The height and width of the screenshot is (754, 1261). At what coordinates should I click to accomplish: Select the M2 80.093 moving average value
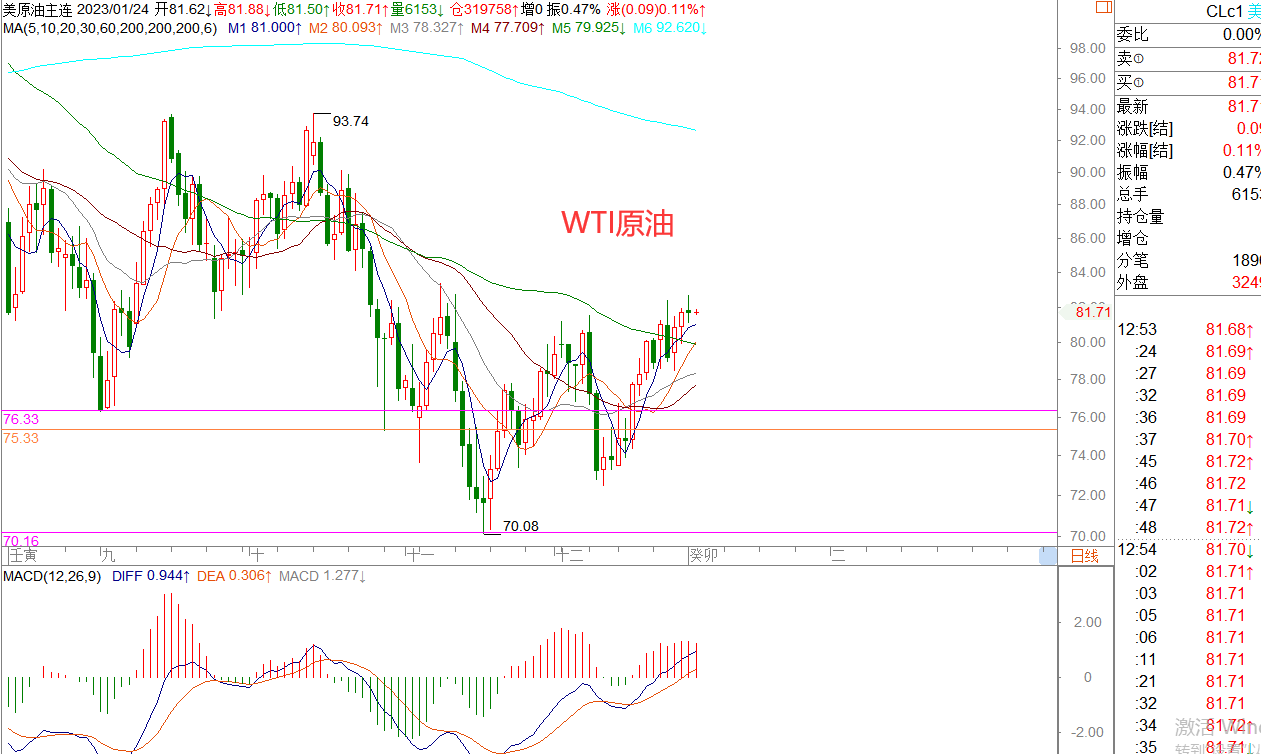pyautogui.click(x=346, y=27)
